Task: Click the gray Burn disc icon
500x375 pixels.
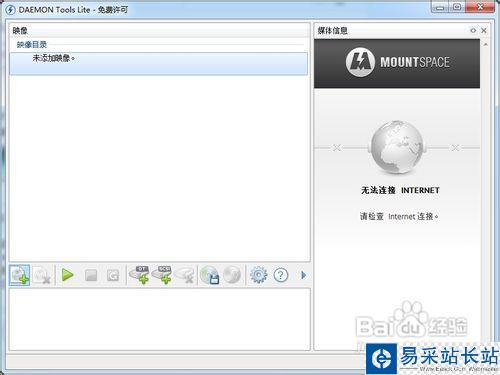Action: pyautogui.click(x=232, y=275)
